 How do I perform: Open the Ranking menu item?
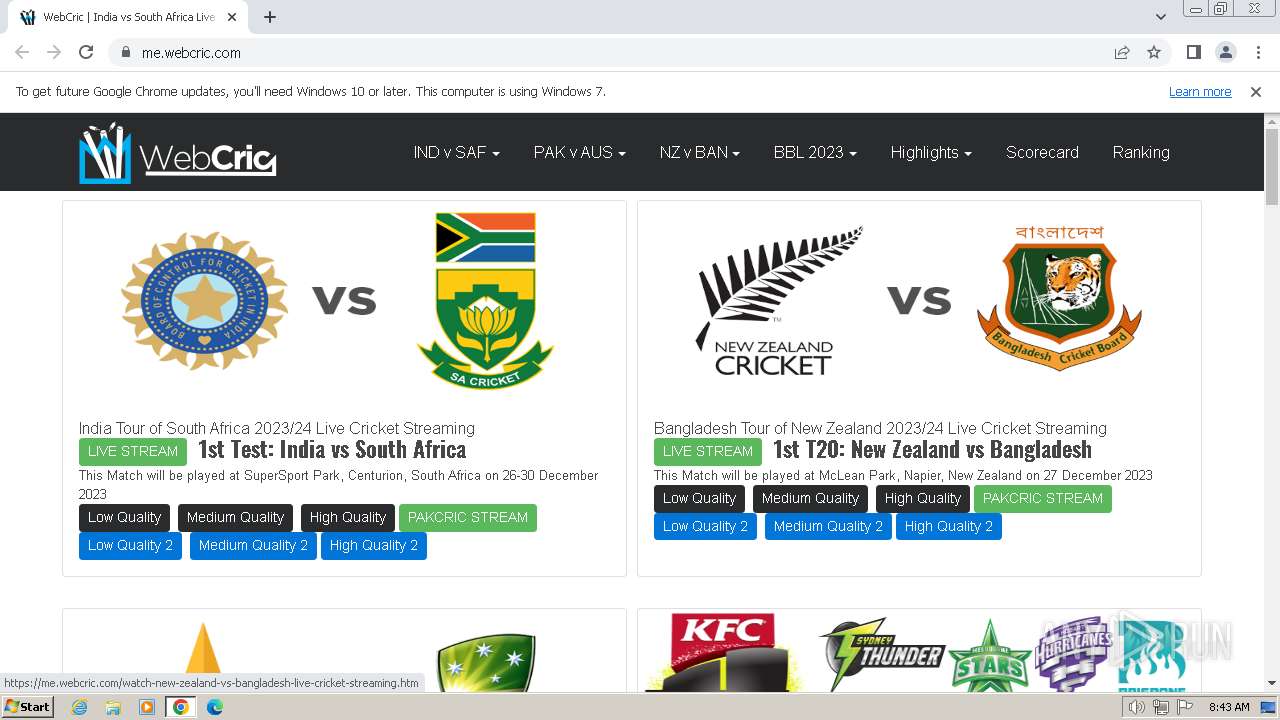click(1141, 152)
